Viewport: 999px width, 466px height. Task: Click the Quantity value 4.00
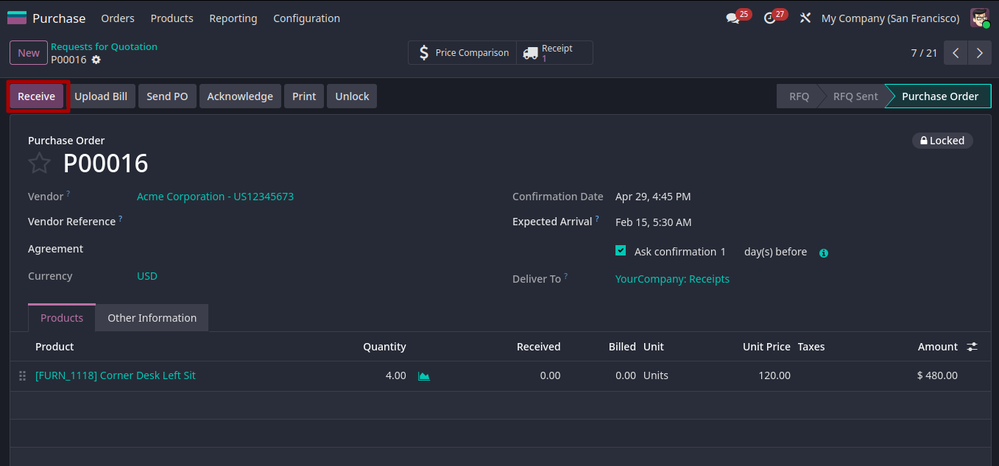(x=396, y=376)
